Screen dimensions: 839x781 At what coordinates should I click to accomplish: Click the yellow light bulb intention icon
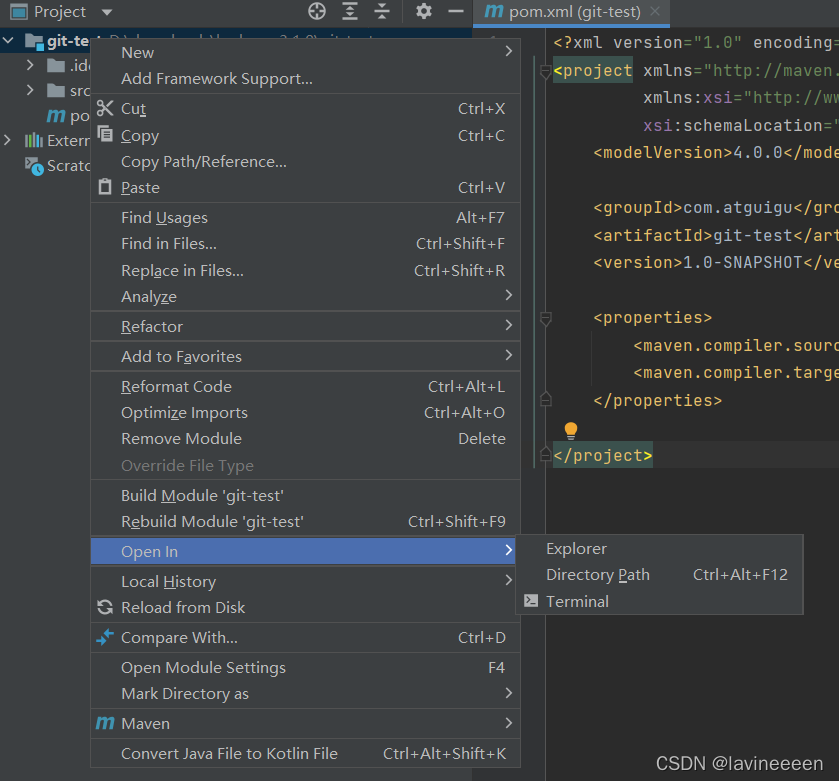coord(571,431)
